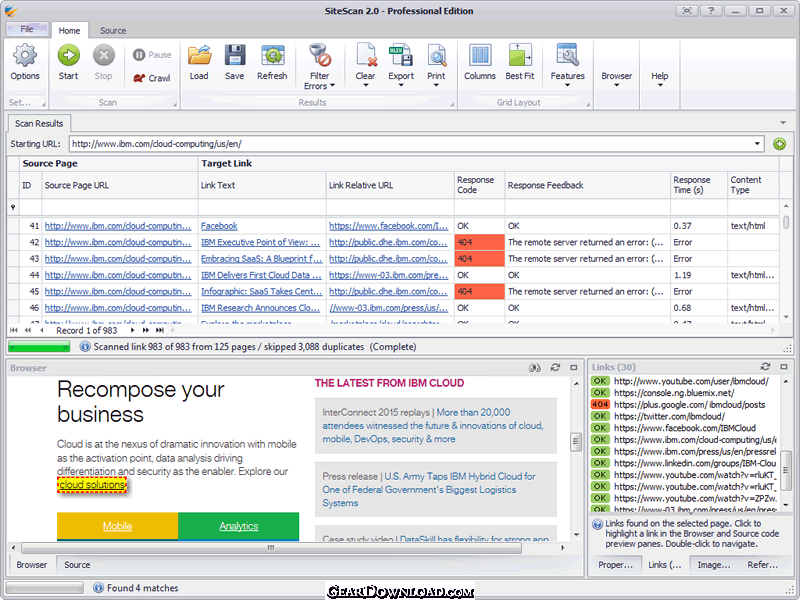Select the Scan Results tab

pos(39,123)
